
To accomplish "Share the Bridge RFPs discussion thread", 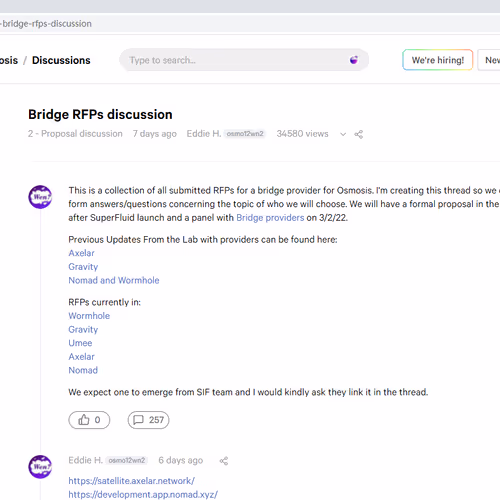I will [x=359, y=134].
